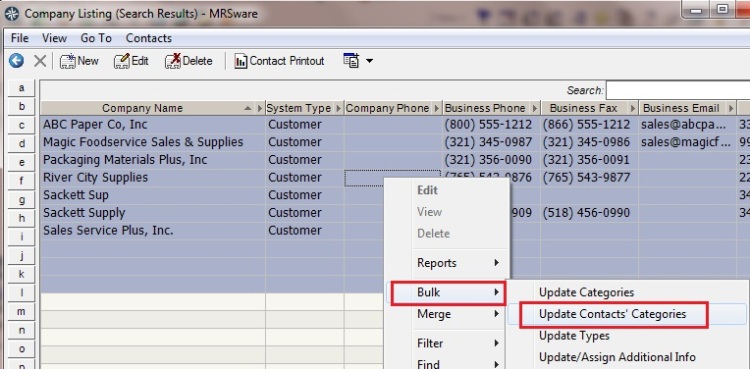Click into the Search input field
The width and height of the screenshot is (750, 369).
678,90
